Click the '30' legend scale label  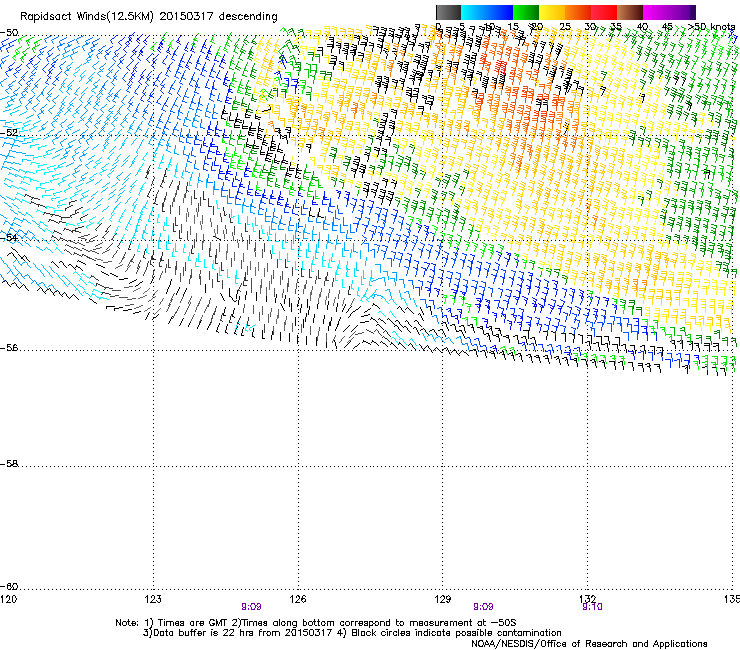tap(590, 27)
